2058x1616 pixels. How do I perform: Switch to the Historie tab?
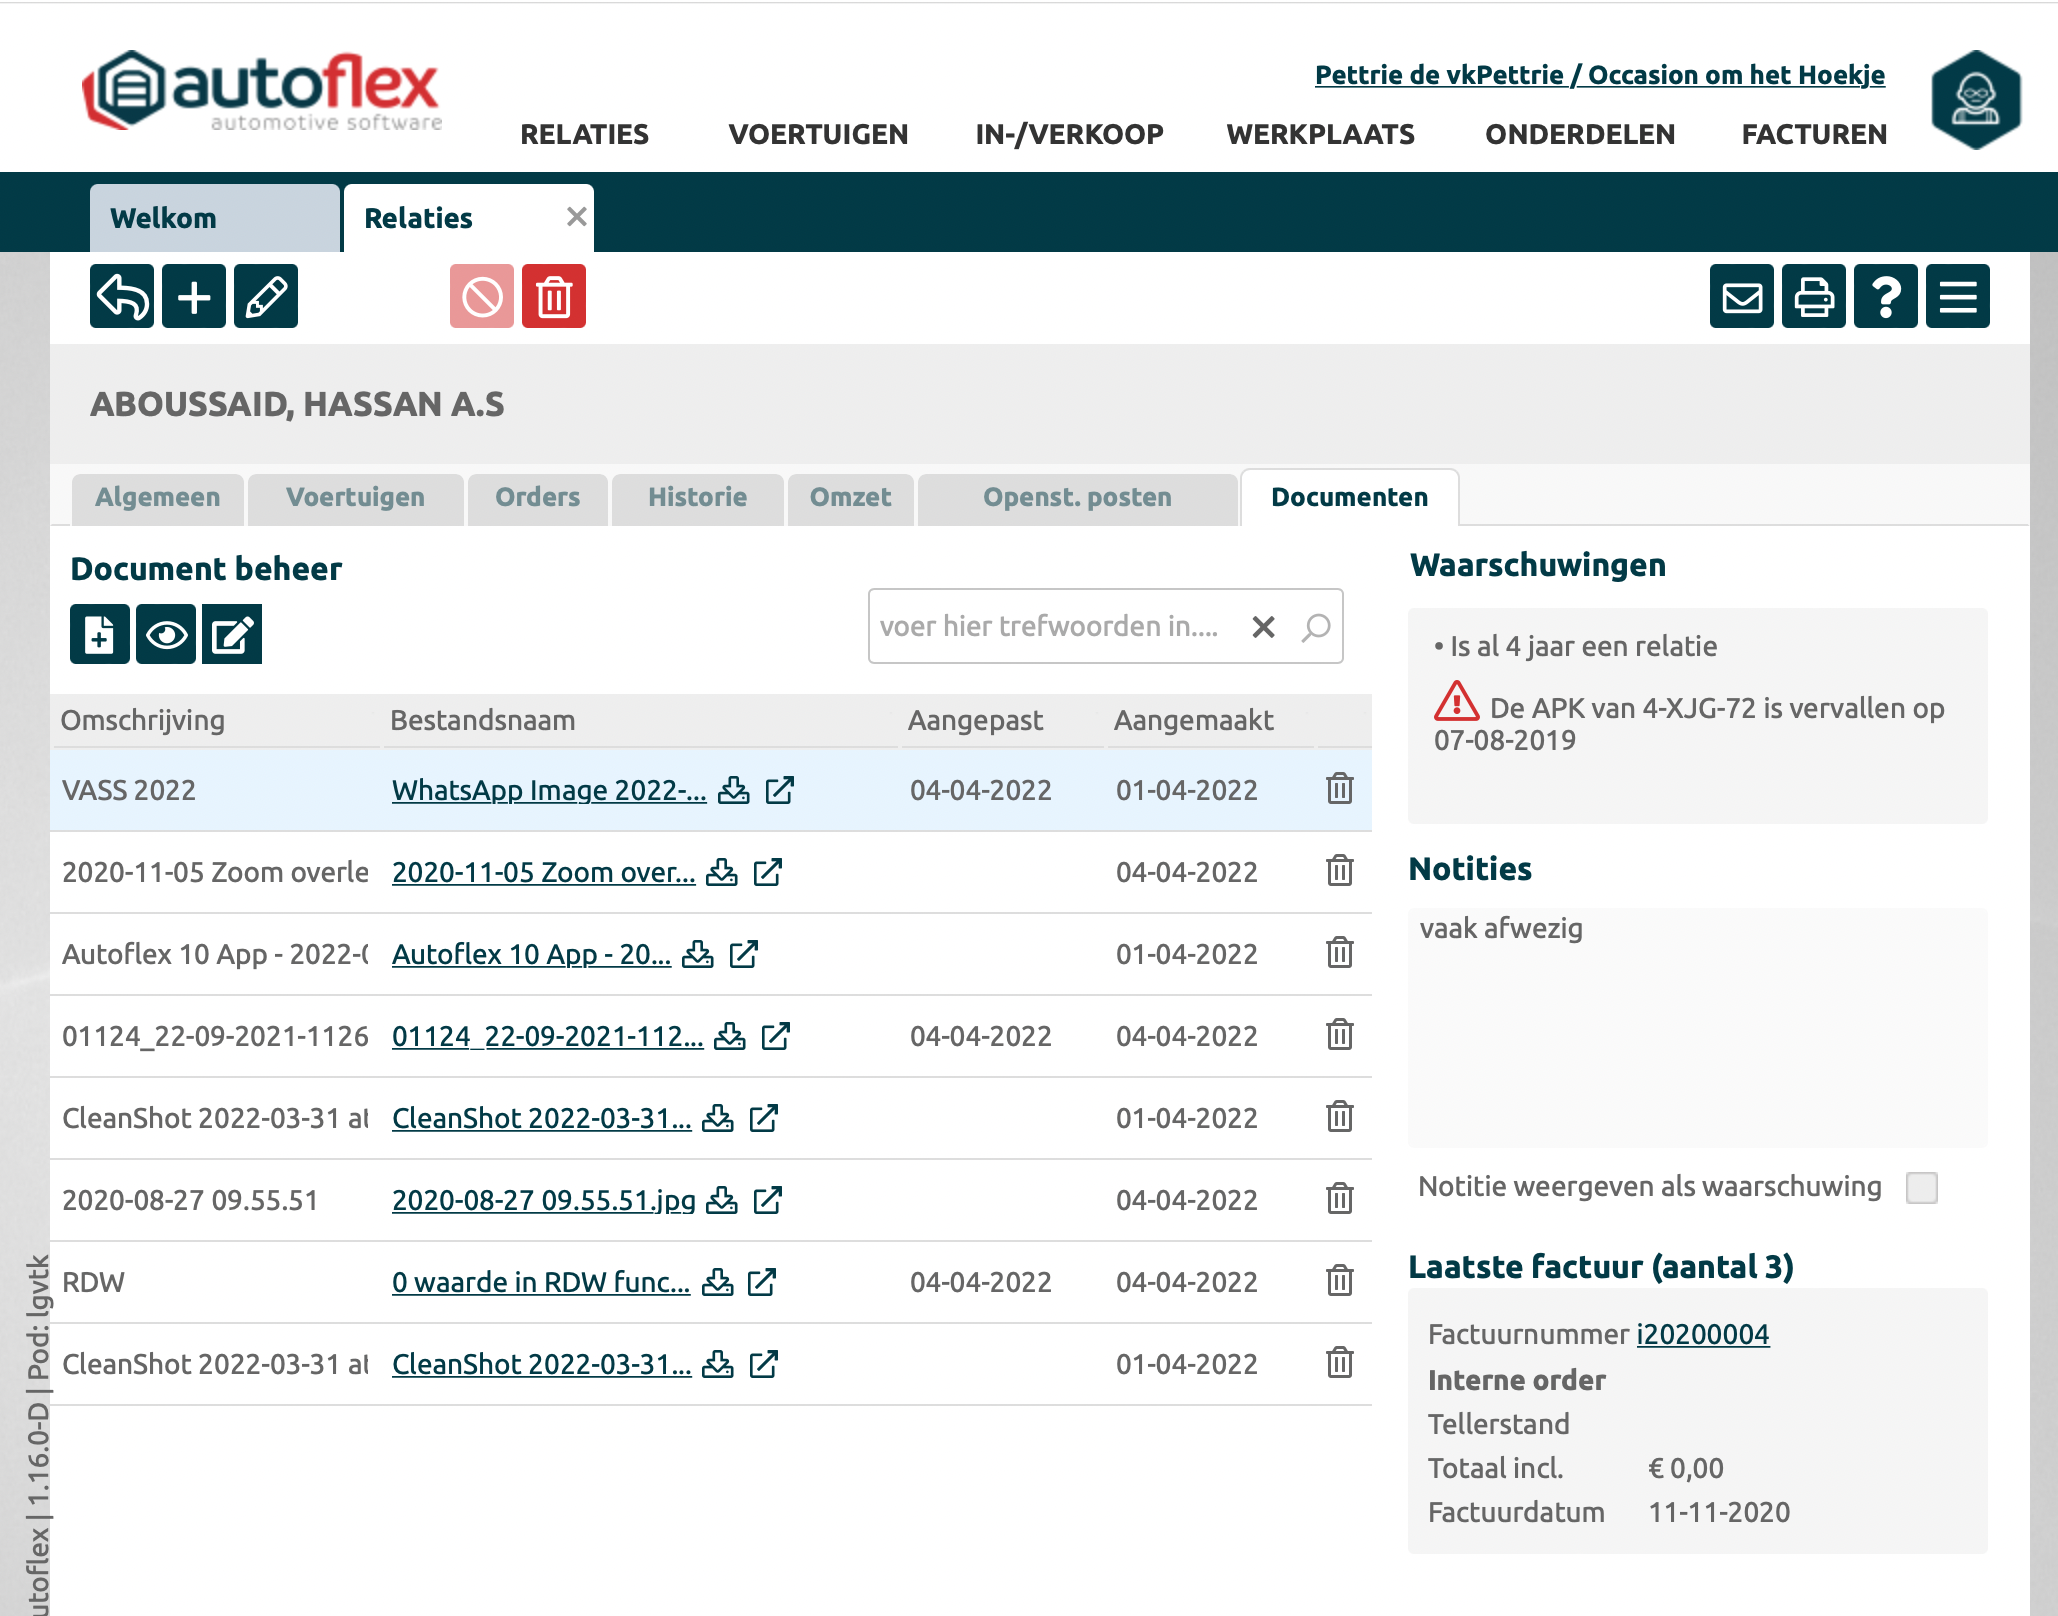point(697,497)
